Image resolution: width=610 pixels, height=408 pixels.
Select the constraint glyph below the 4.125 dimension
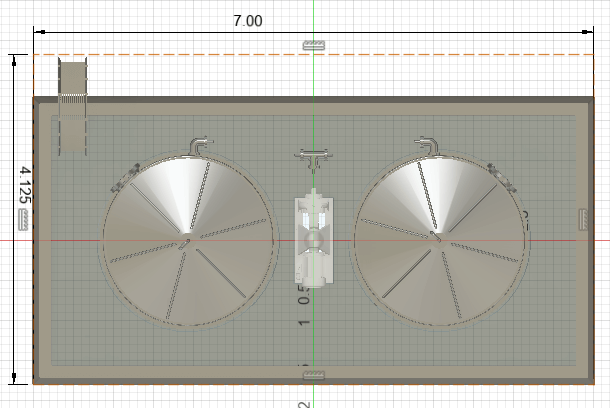(x=24, y=220)
